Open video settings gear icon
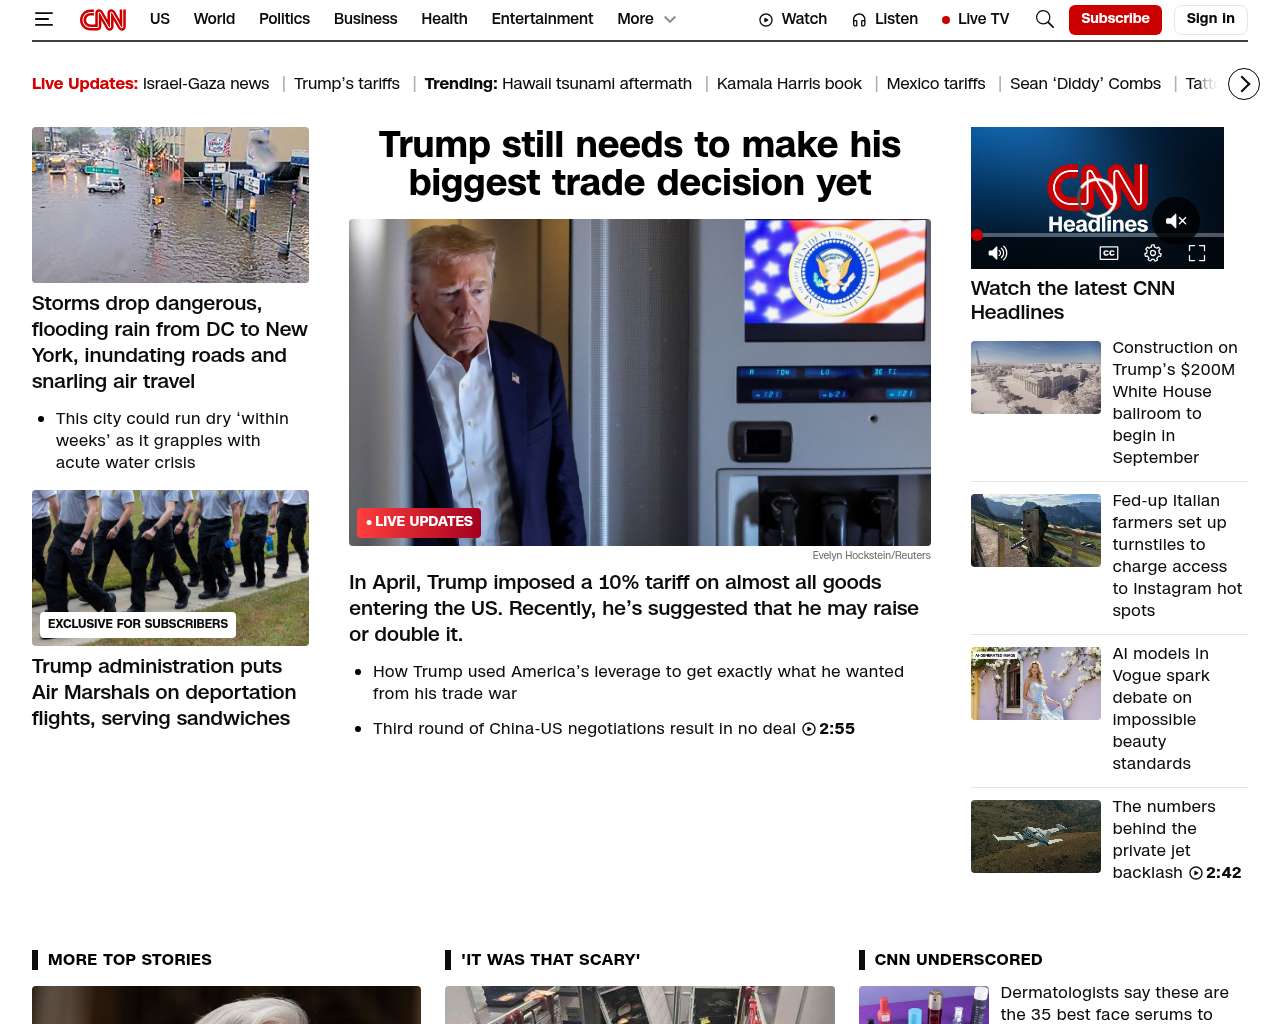 pos(1153,253)
